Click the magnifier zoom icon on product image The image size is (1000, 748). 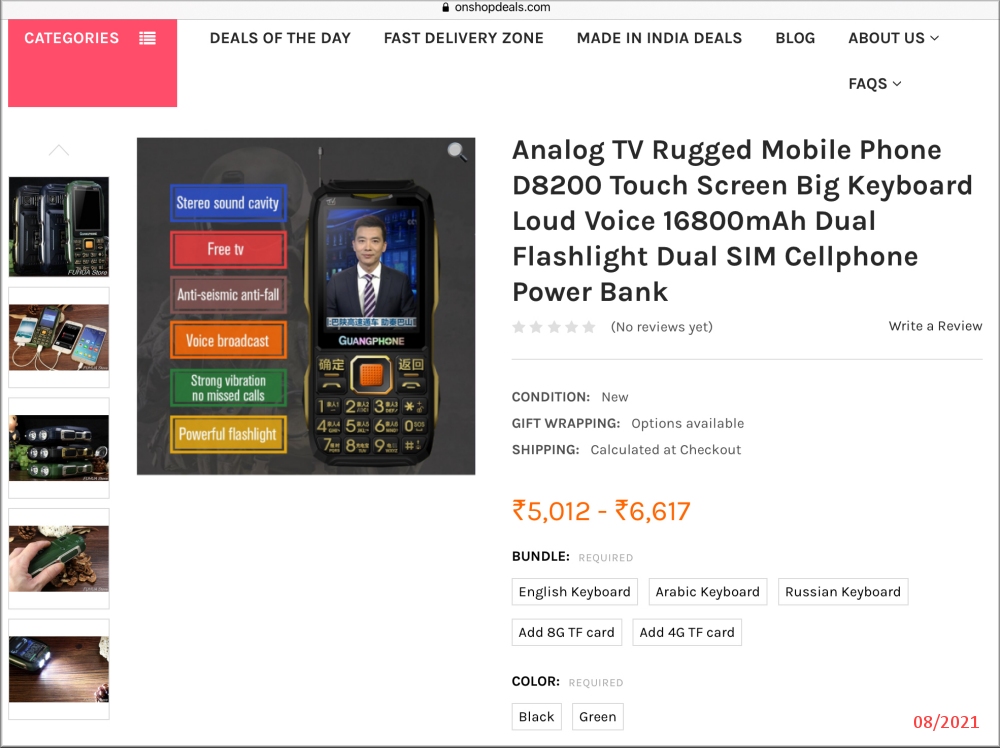click(457, 152)
